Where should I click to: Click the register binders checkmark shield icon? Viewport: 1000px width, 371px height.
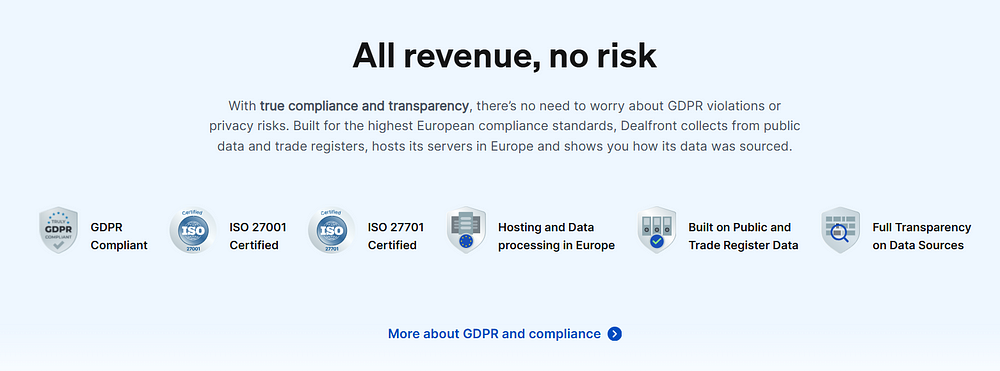click(x=657, y=230)
